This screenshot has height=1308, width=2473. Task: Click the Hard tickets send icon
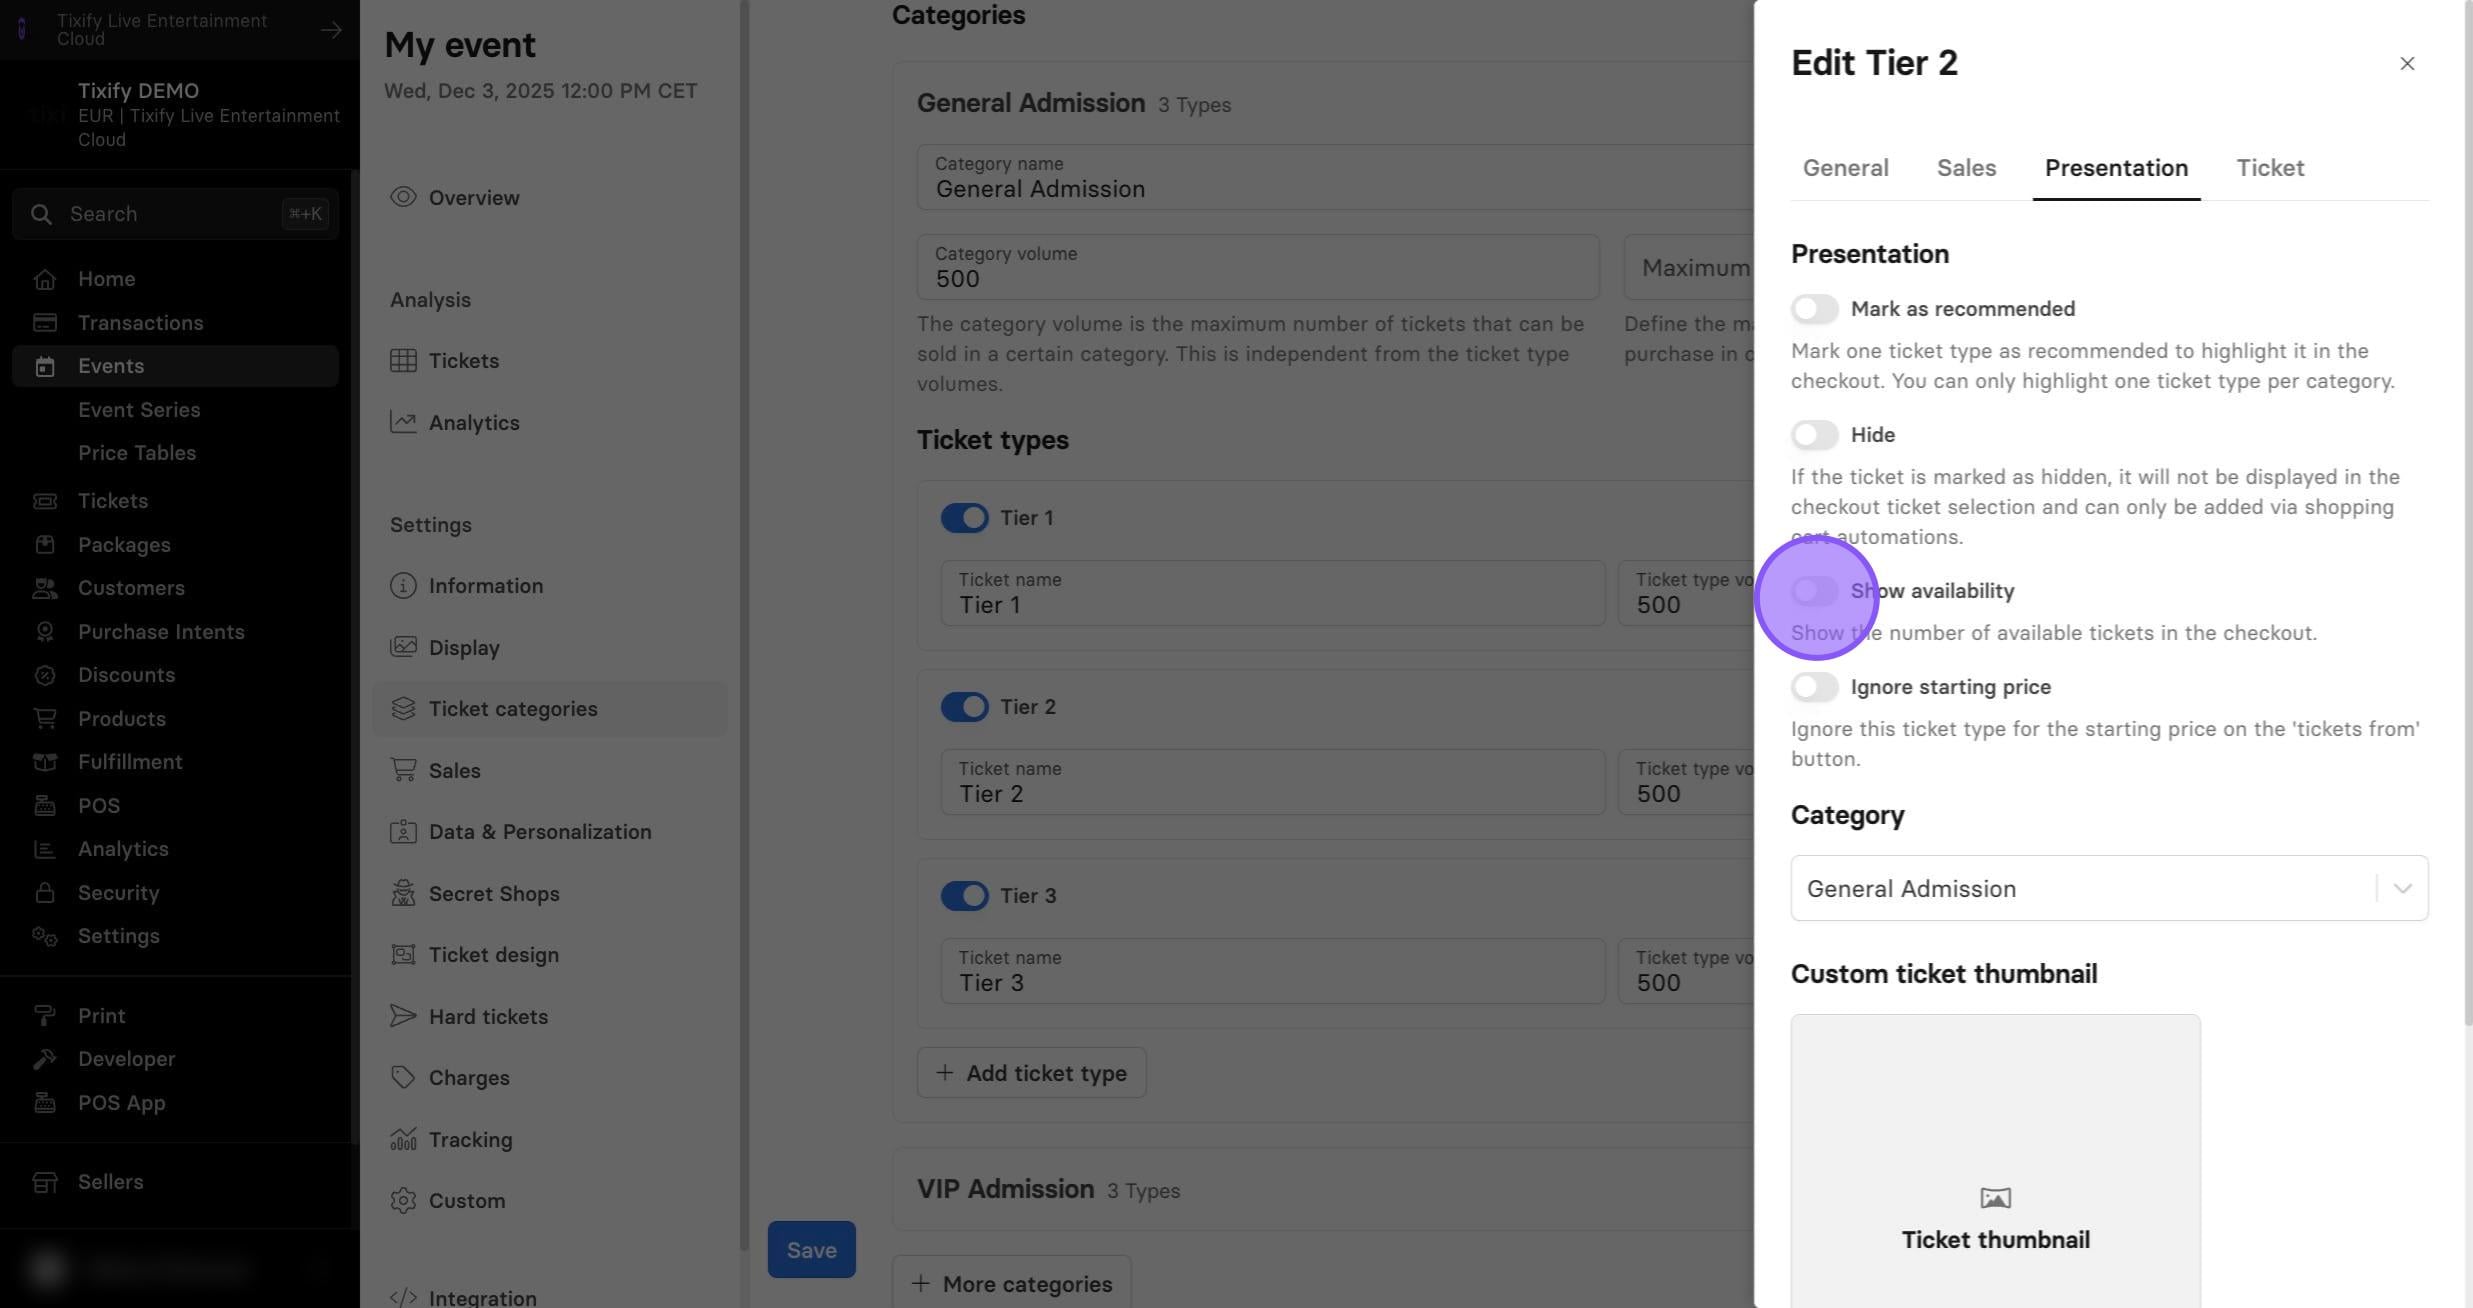tap(403, 1016)
